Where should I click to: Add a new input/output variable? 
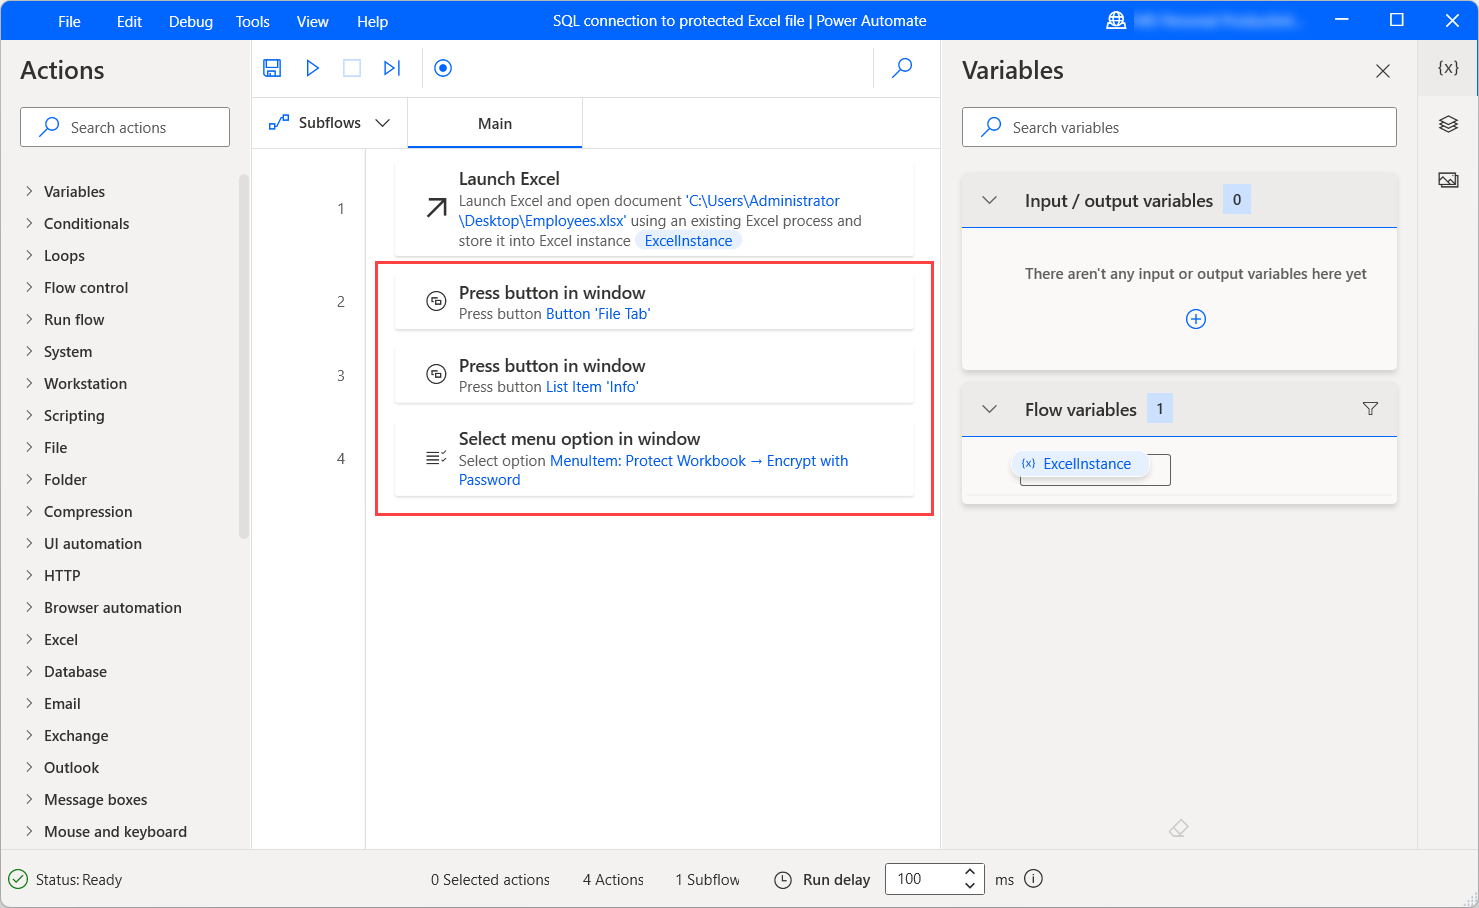point(1195,319)
